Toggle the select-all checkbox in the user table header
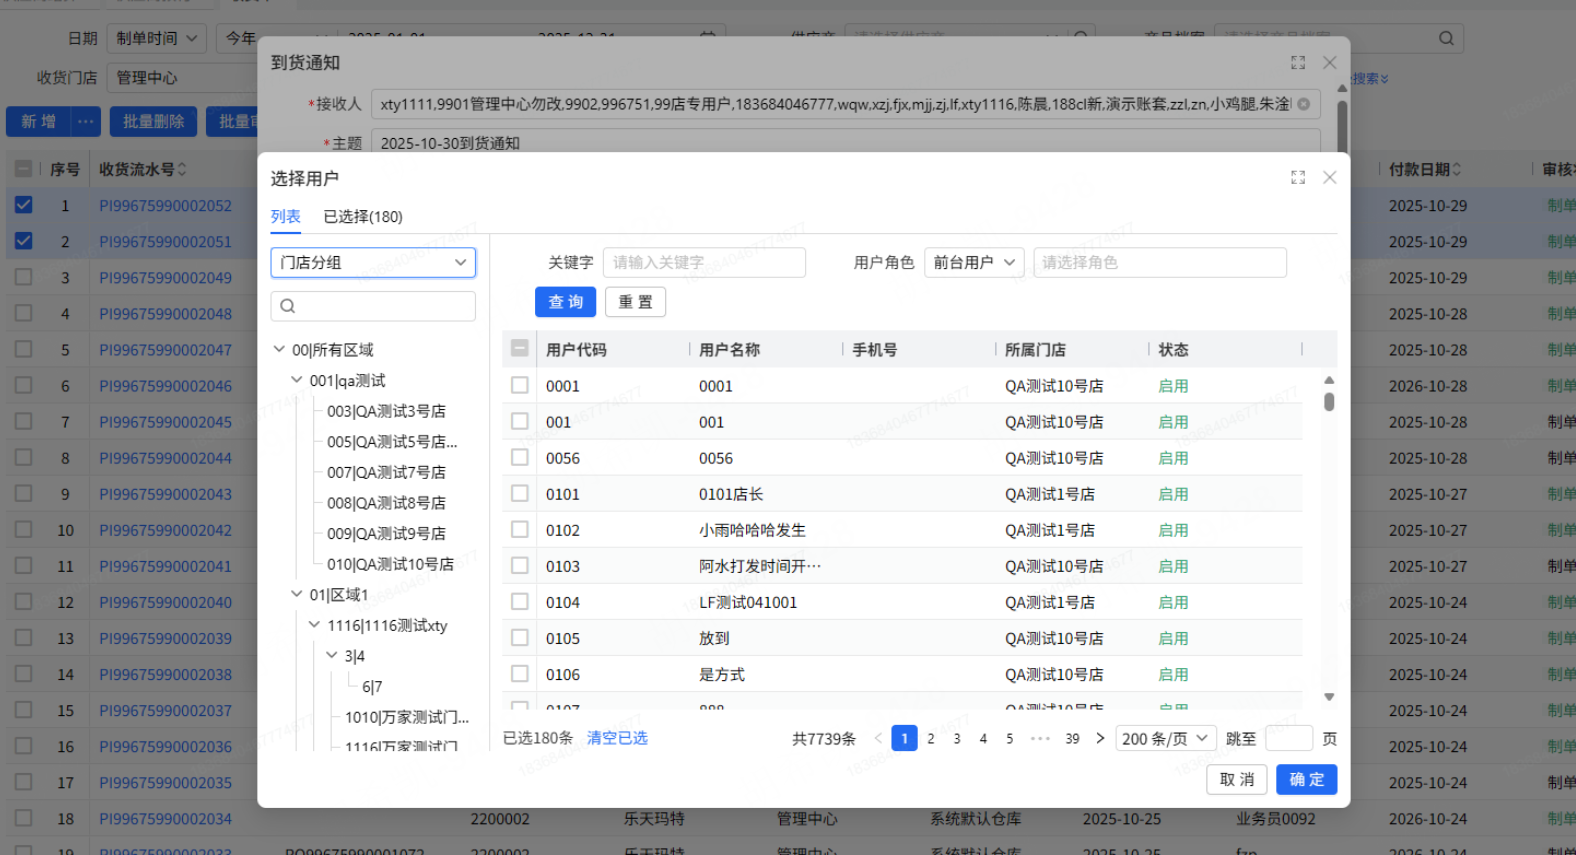This screenshot has height=855, width=1576. (520, 349)
